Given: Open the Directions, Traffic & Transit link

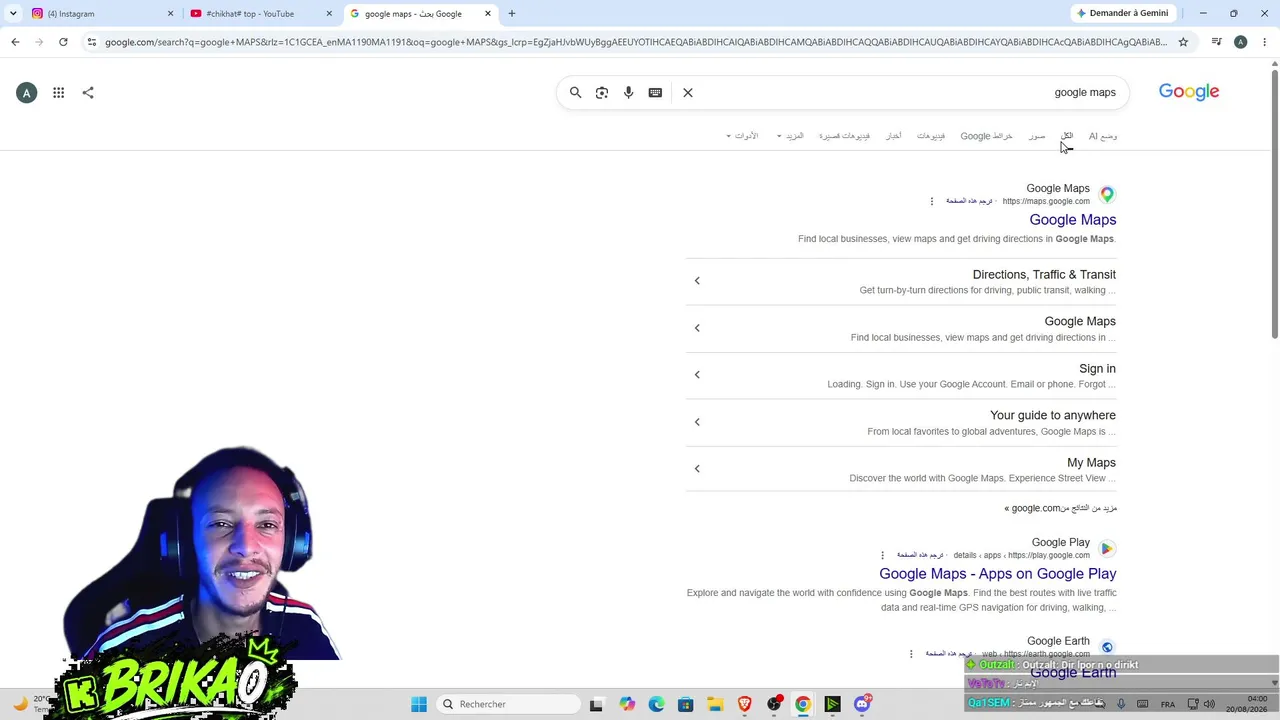Looking at the screenshot, I should coord(1044,275).
